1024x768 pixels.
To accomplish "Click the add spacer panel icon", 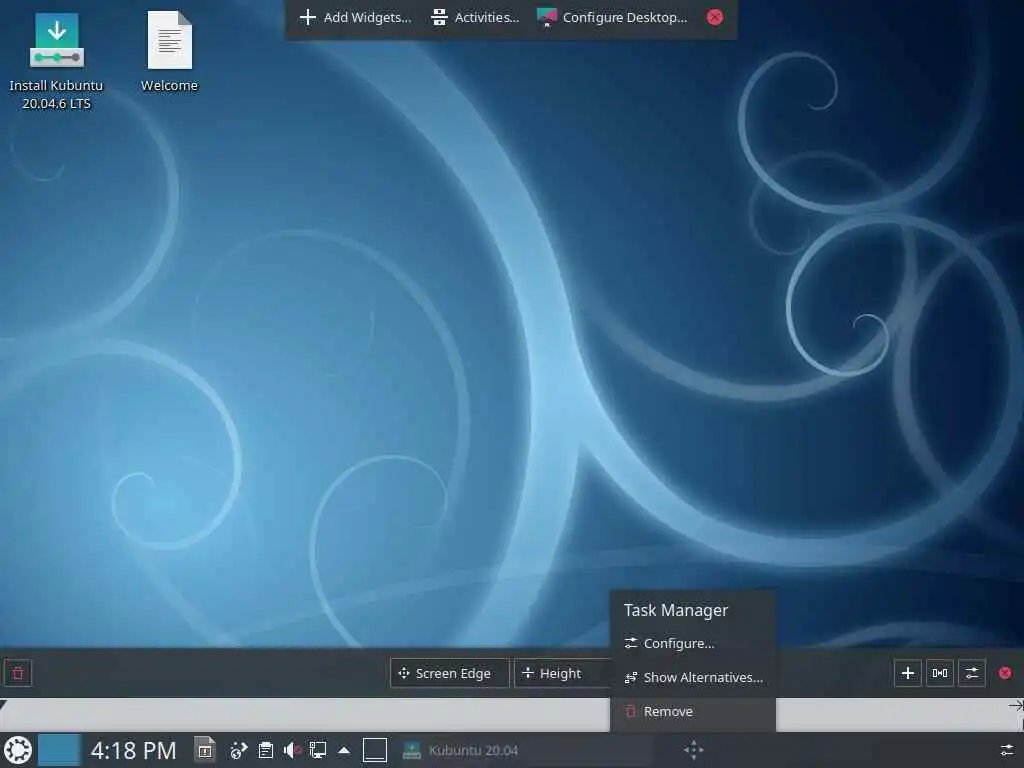I will pos(940,673).
